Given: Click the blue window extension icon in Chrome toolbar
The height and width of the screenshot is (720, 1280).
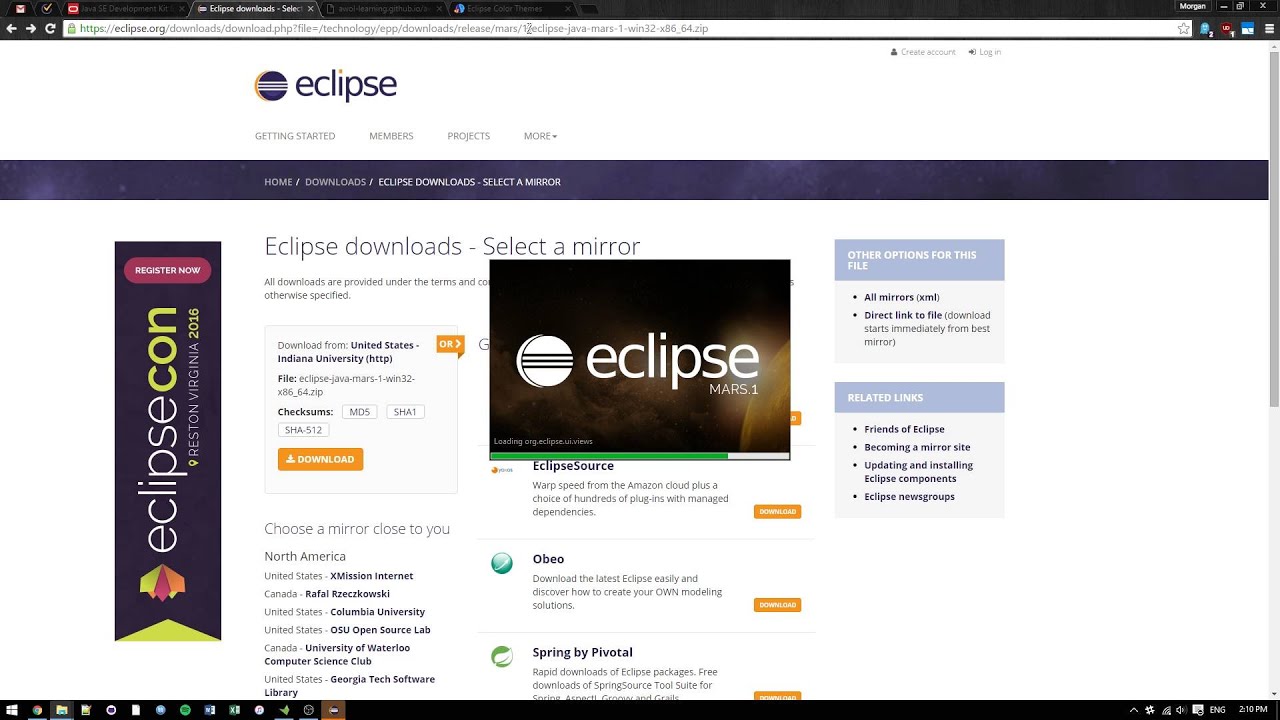Looking at the screenshot, I should tap(1247, 28).
